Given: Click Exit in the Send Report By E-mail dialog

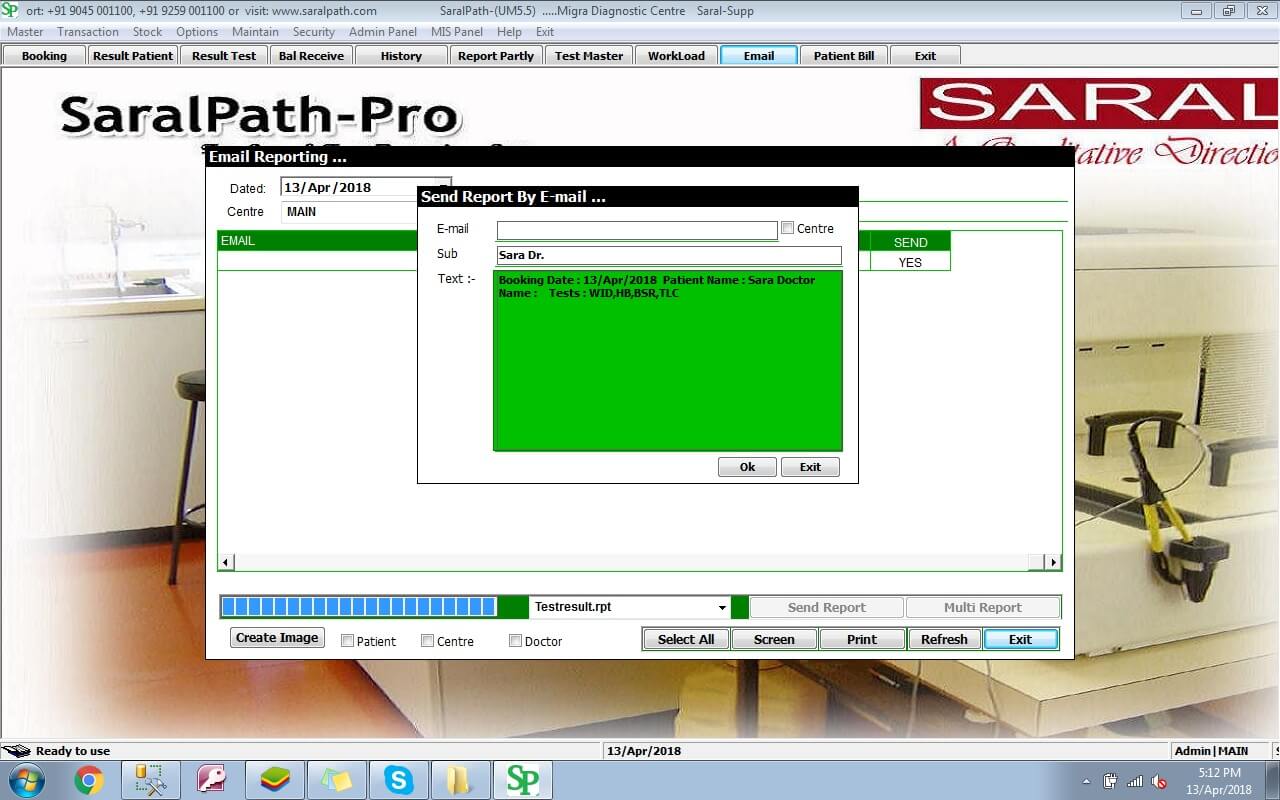Looking at the screenshot, I should (x=810, y=467).
